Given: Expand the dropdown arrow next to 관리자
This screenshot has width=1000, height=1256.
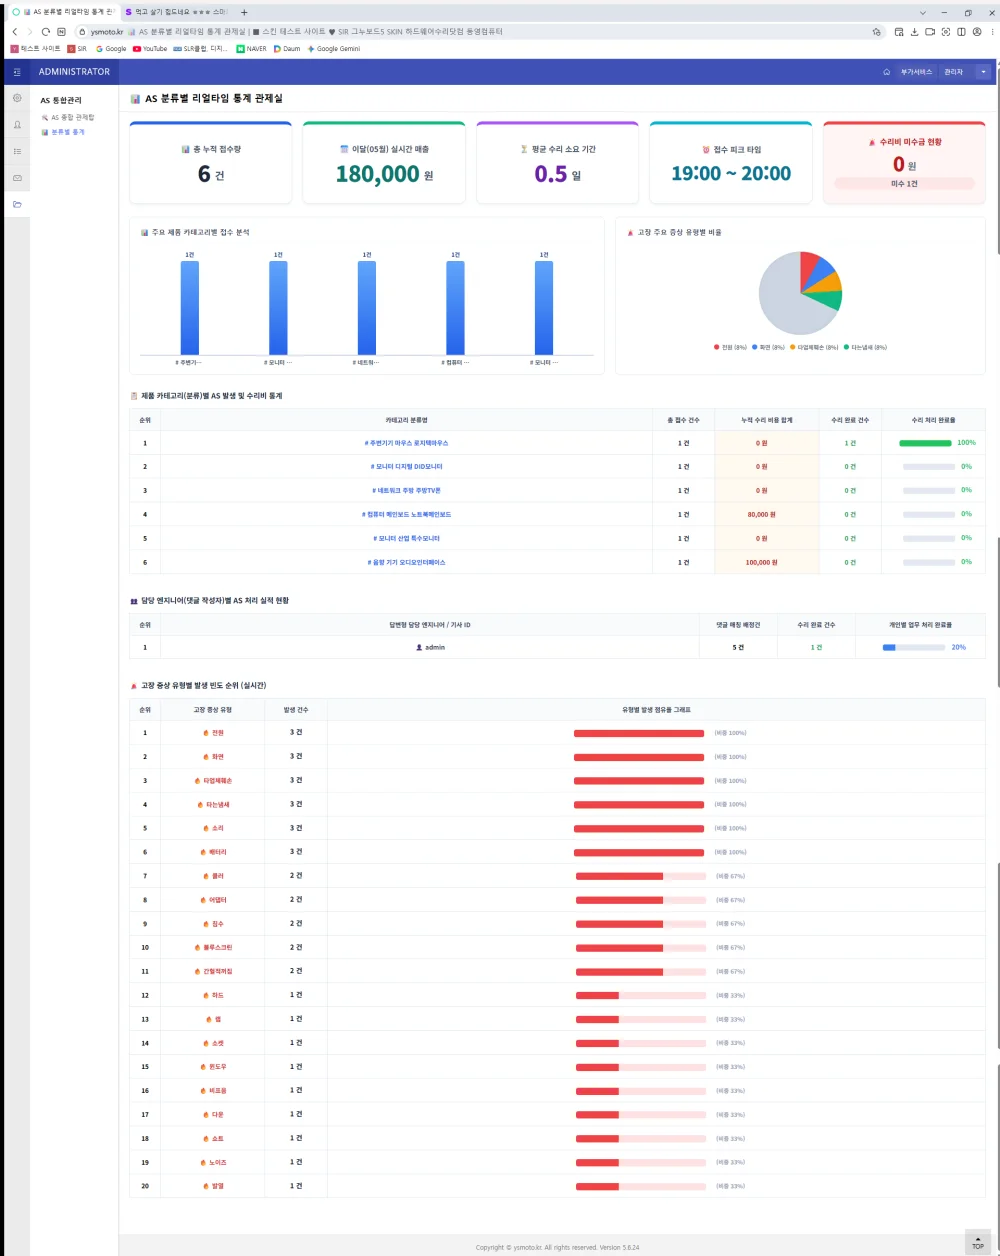Looking at the screenshot, I should [x=983, y=72].
